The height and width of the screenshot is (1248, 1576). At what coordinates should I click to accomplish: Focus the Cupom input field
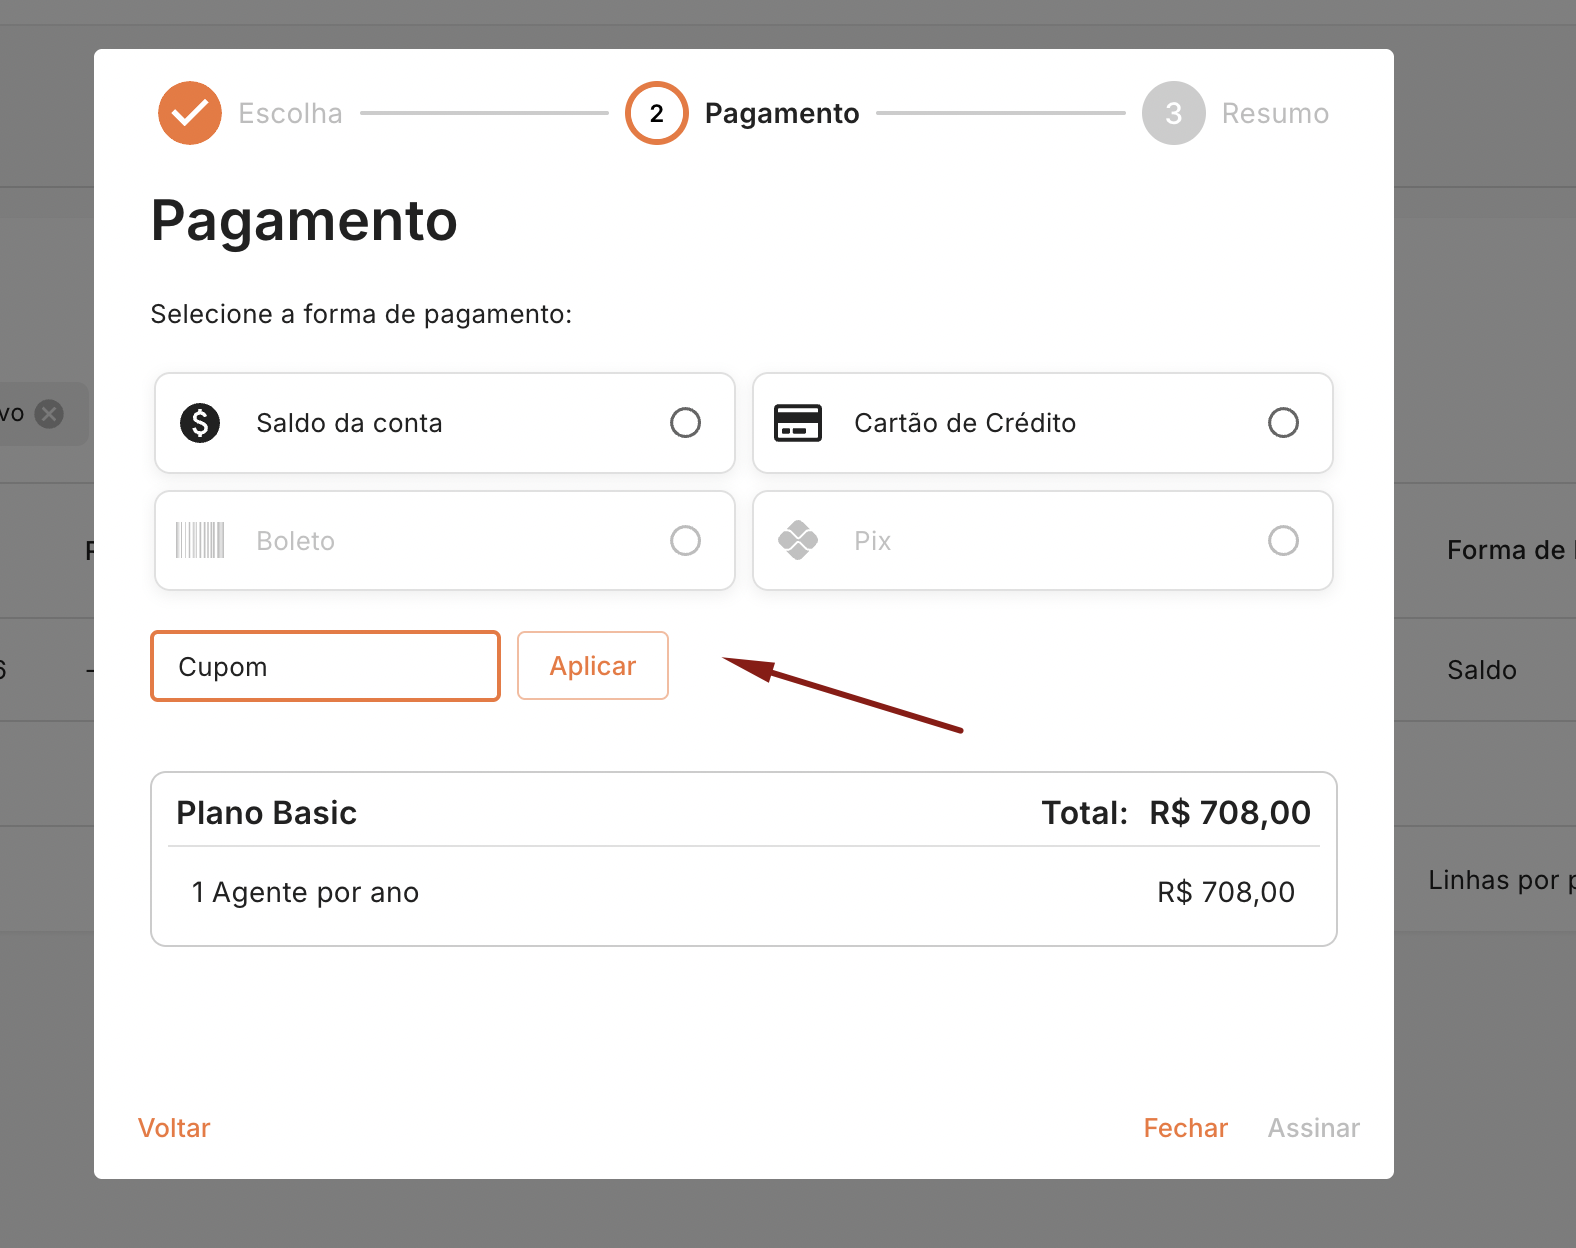(325, 666)
